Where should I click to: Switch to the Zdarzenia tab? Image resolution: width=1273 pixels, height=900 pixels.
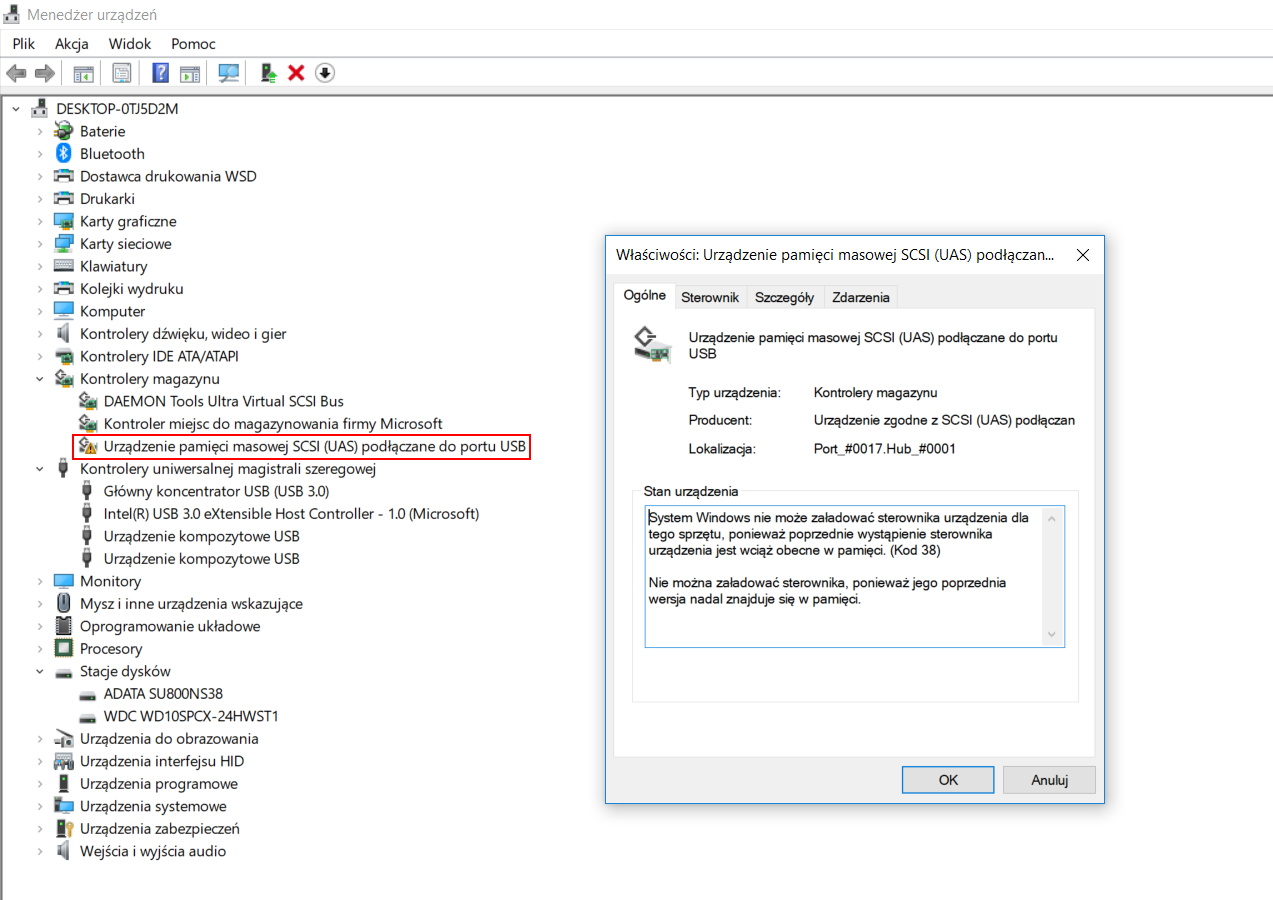point(861,297)
